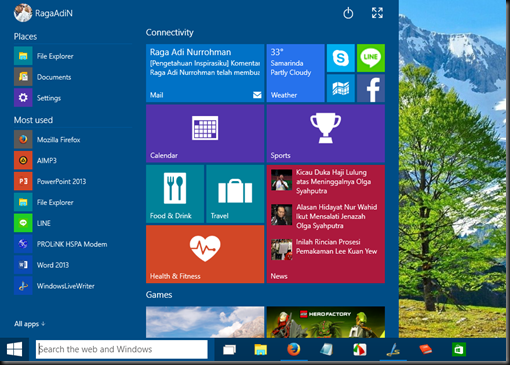510x365 pixels.
Task: Open the Hero Factory game tile
Action: coord(326,322)
